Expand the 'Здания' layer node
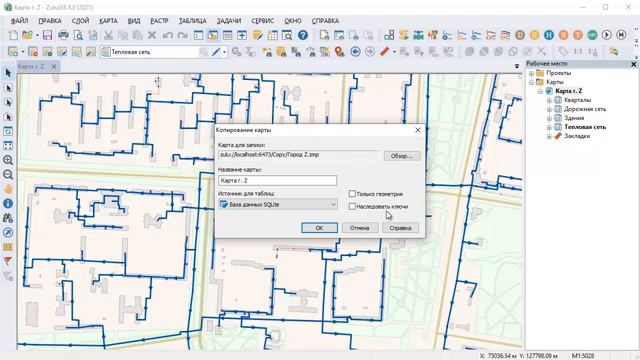 [549, 118]
